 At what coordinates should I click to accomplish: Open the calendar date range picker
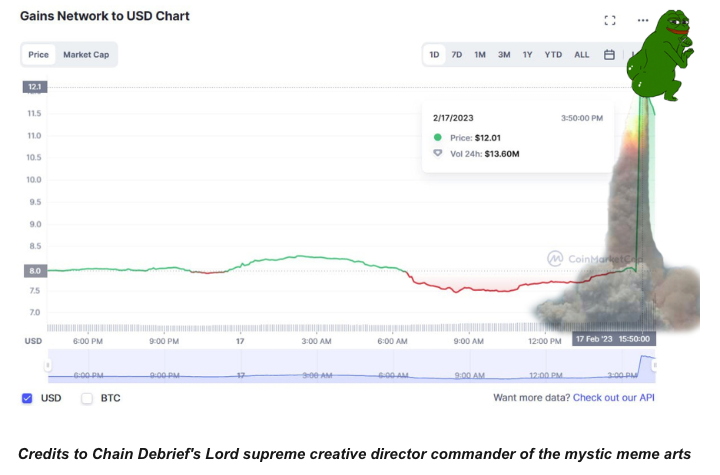(x=609, y=55)
